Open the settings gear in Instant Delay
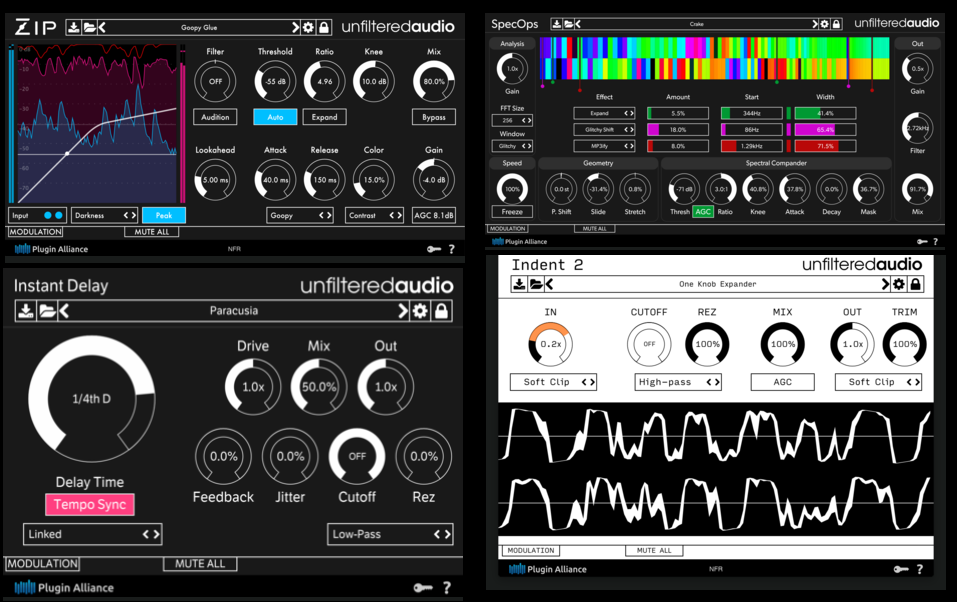 click(x=420, y=311)
